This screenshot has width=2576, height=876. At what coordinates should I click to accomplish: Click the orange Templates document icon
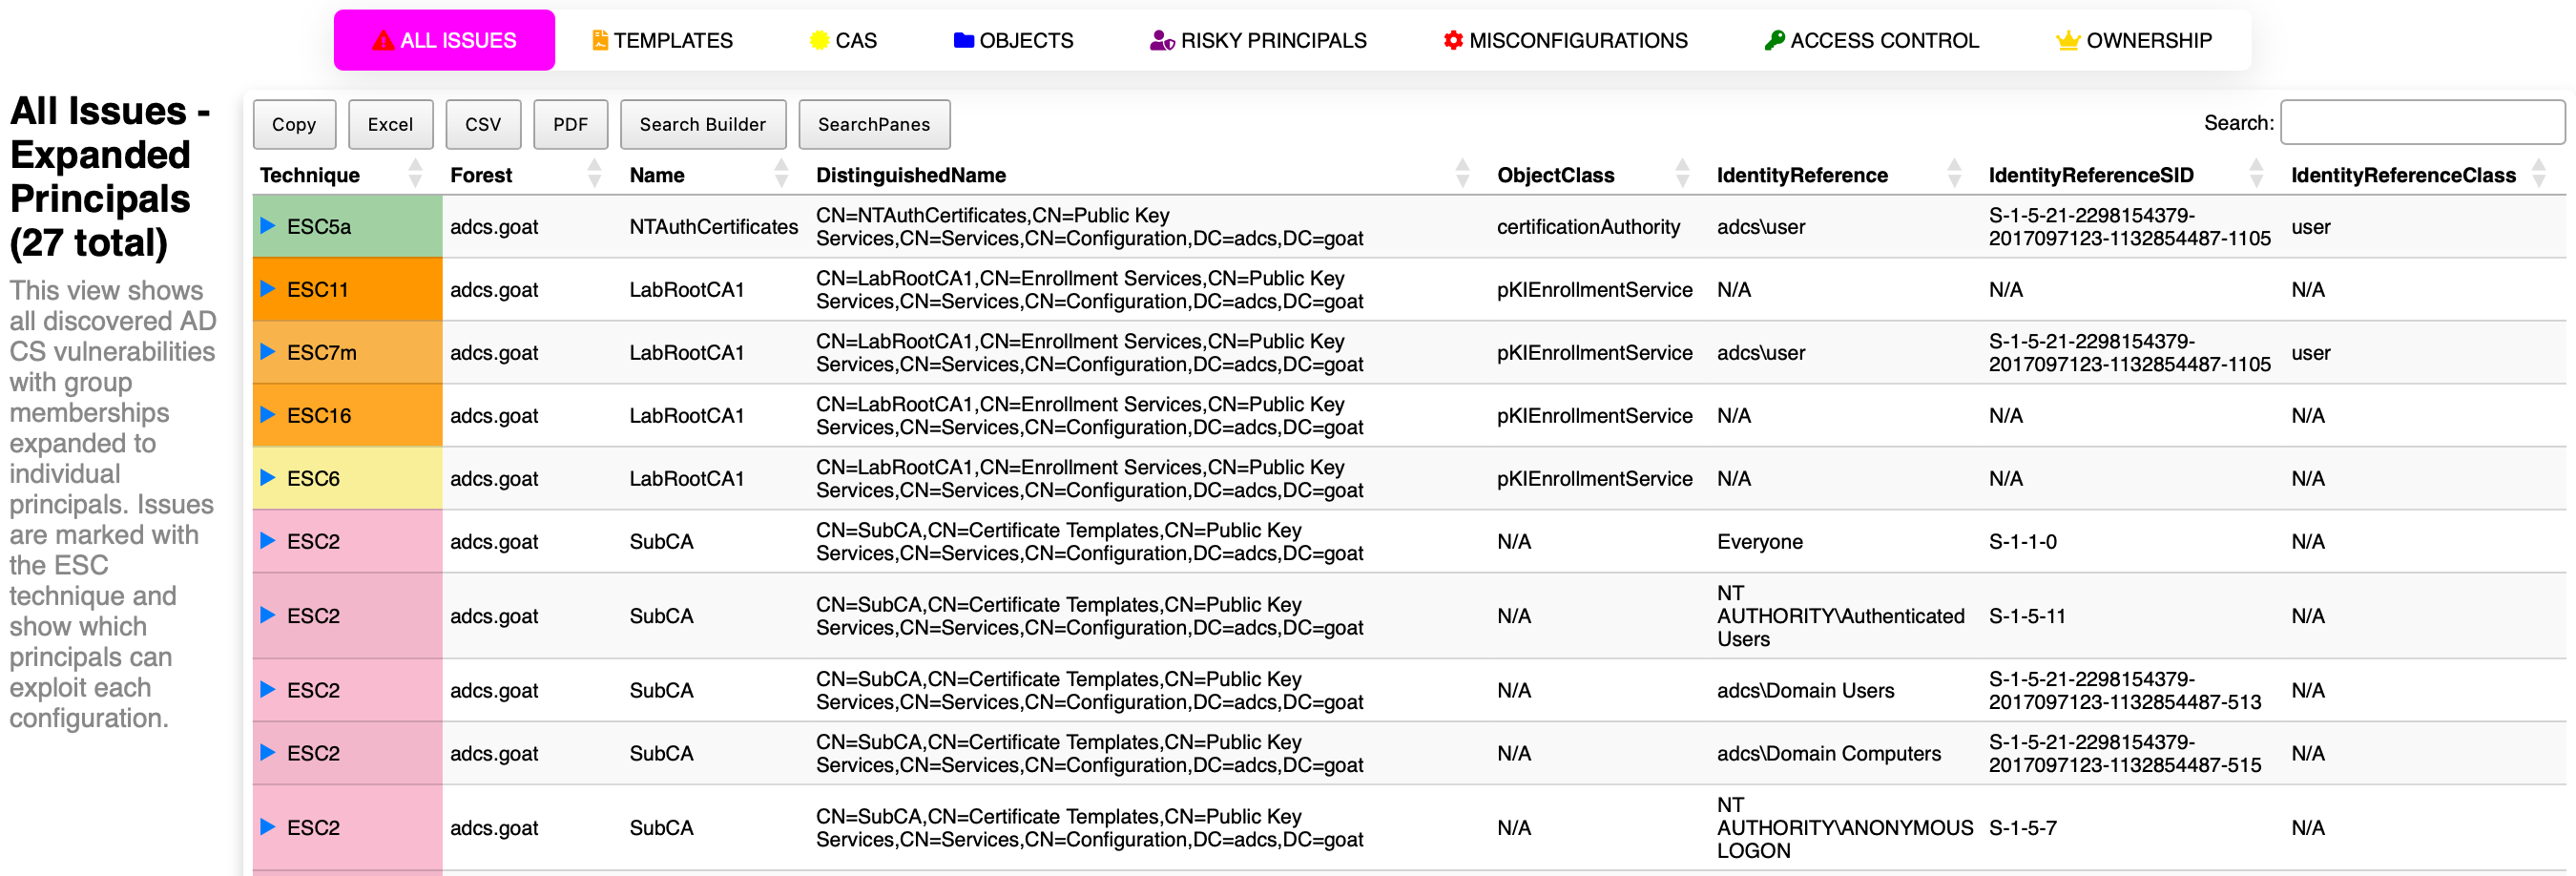pos(599,41)
